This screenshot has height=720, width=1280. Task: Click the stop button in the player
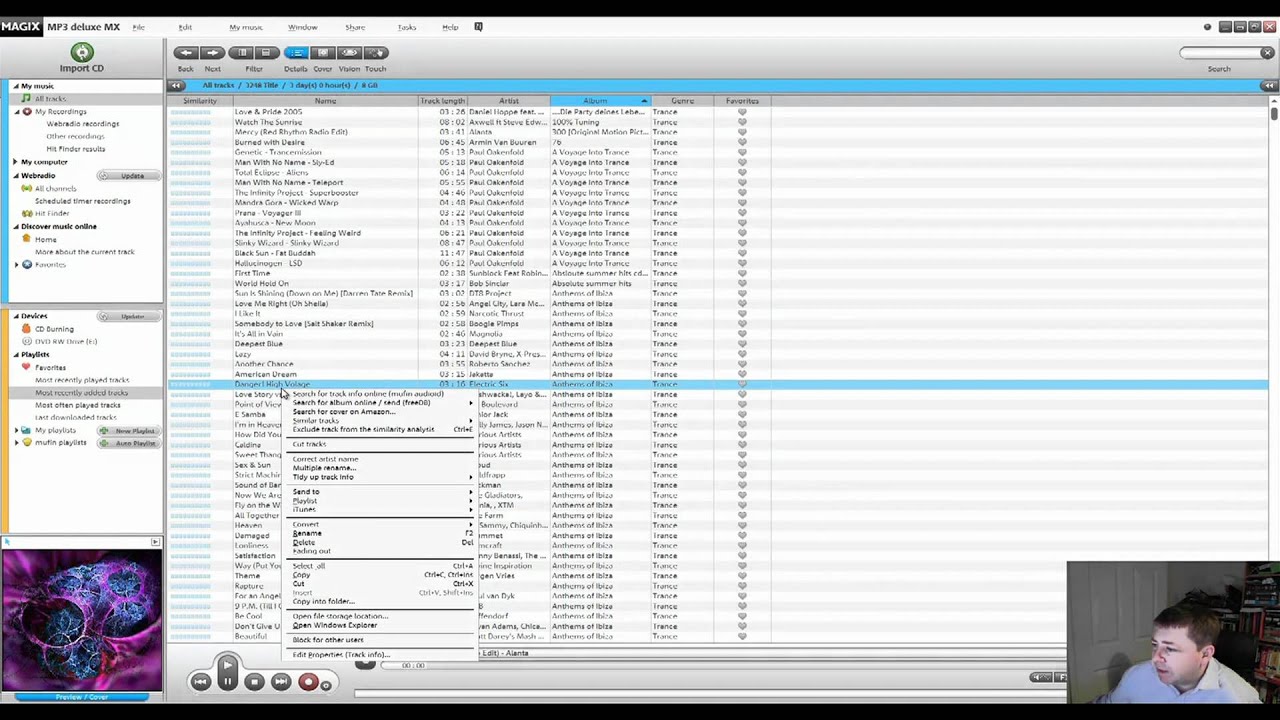point(254,682)
